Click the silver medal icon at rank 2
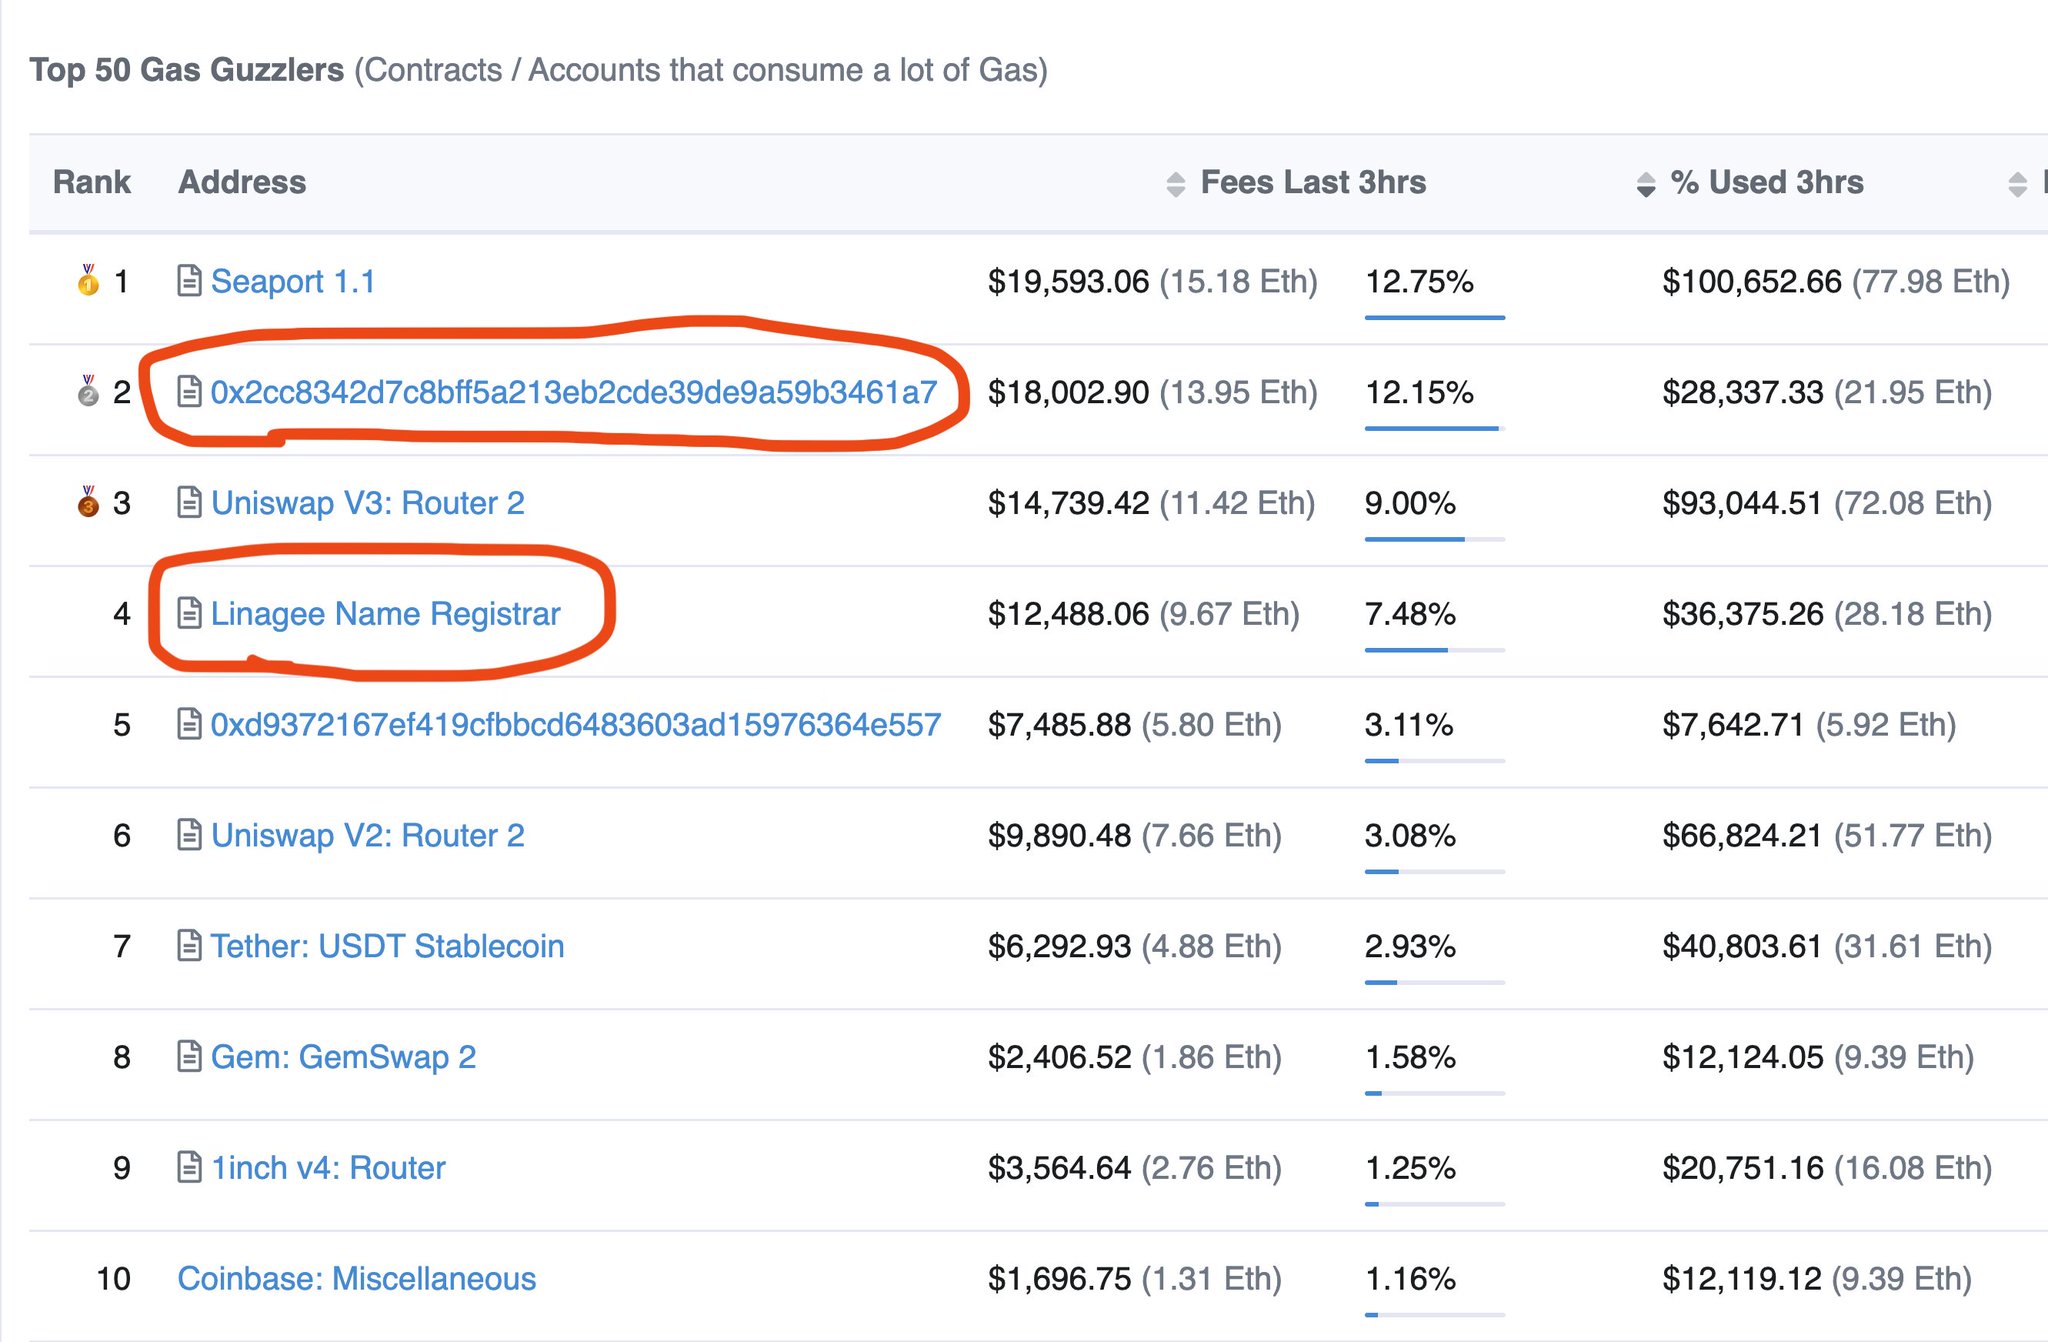Viewport: 2048px width, 1342px height. (88, 391)
